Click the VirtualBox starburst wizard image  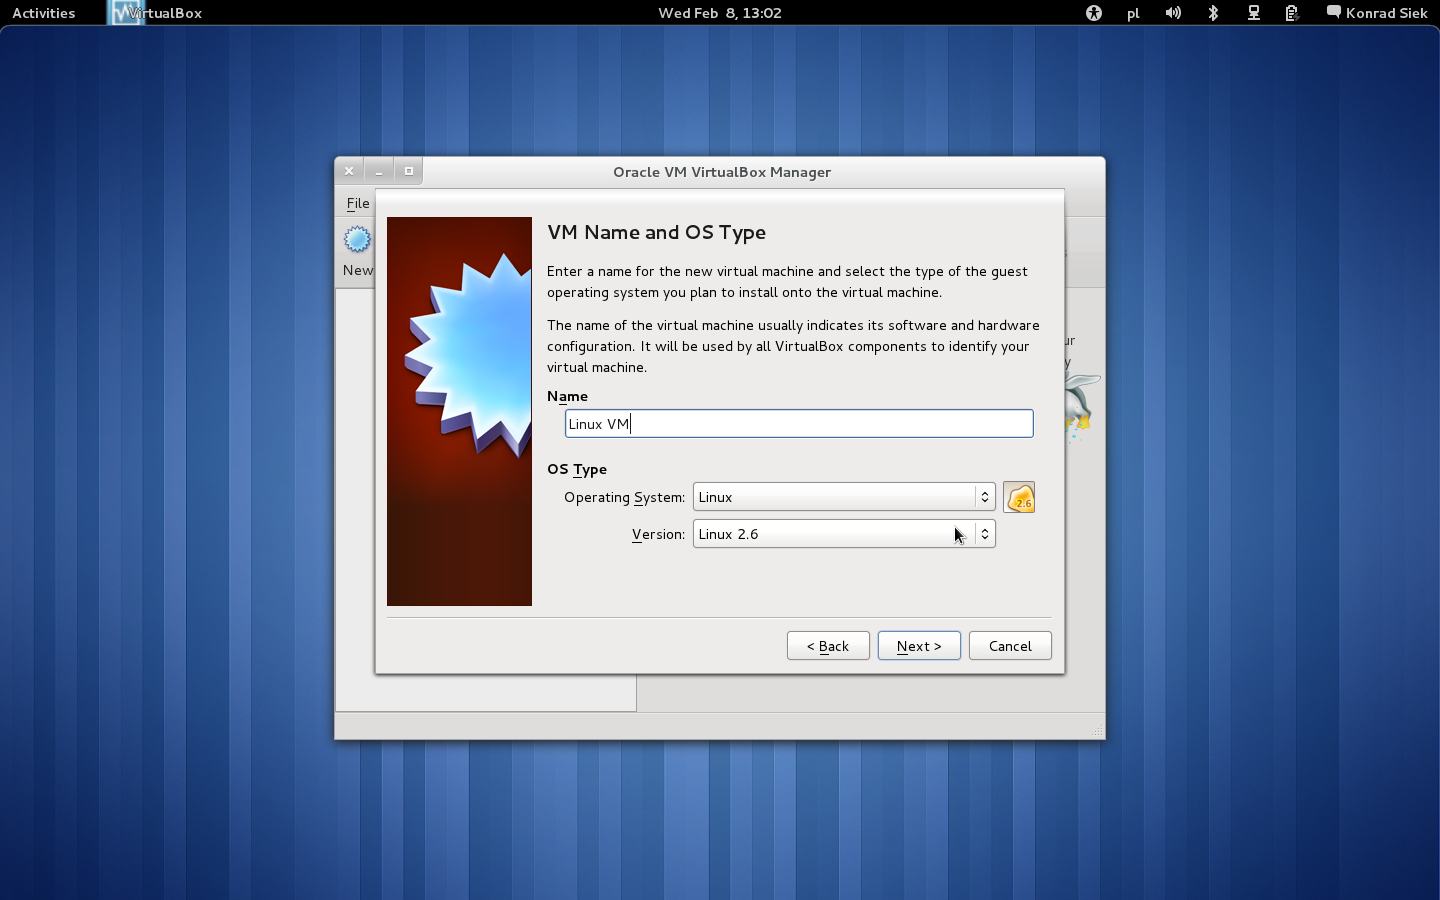tap(459, 411)
